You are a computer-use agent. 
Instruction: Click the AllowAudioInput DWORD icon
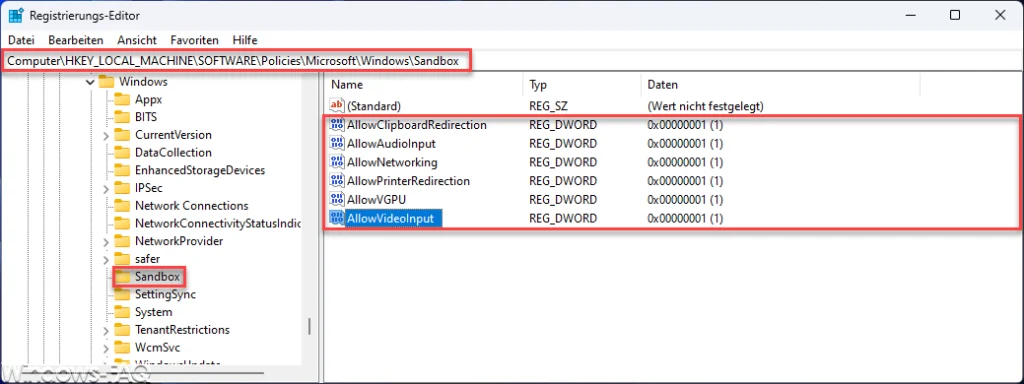337,143
